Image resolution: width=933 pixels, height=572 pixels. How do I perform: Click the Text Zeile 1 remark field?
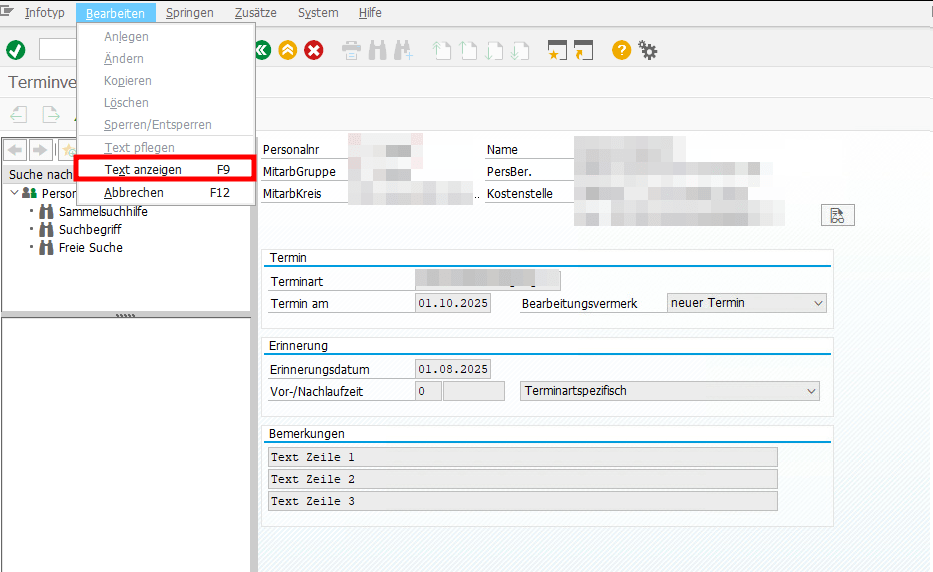(x=522, y=457)
